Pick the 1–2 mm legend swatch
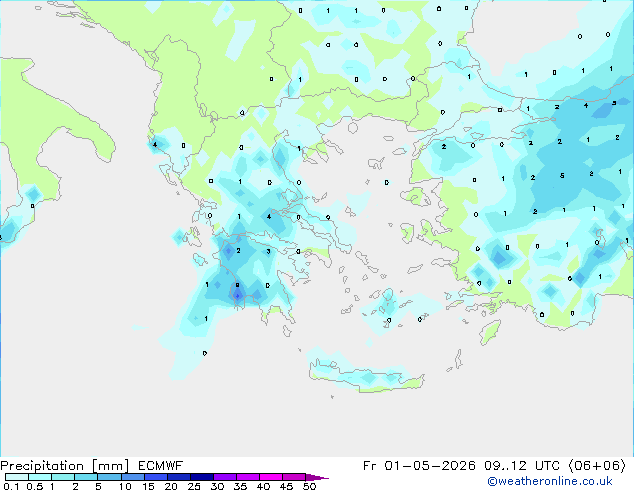Viewport: 634px width, 490px height. click(63, 477)
